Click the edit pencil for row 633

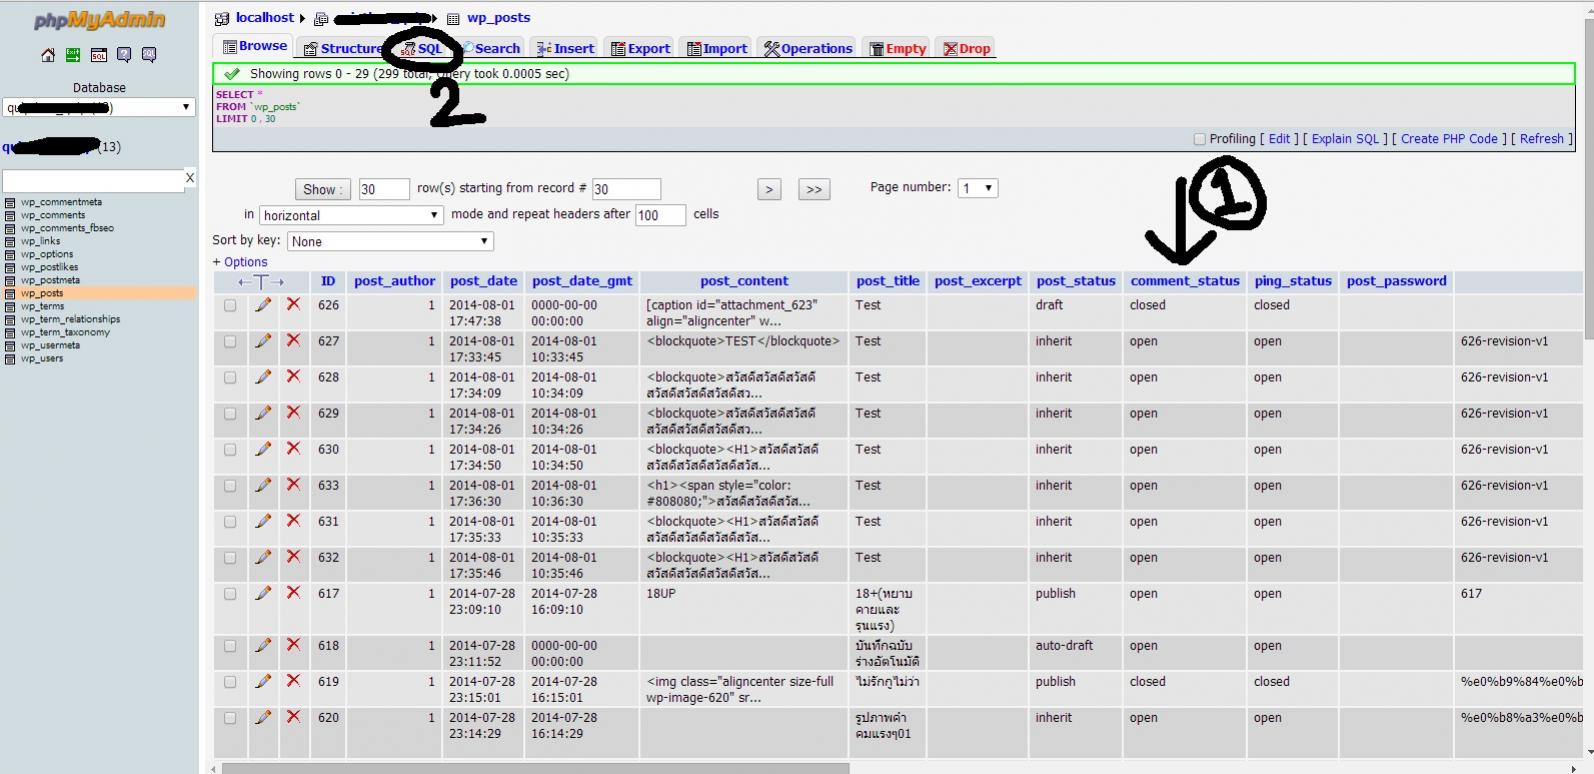[263, 485]
